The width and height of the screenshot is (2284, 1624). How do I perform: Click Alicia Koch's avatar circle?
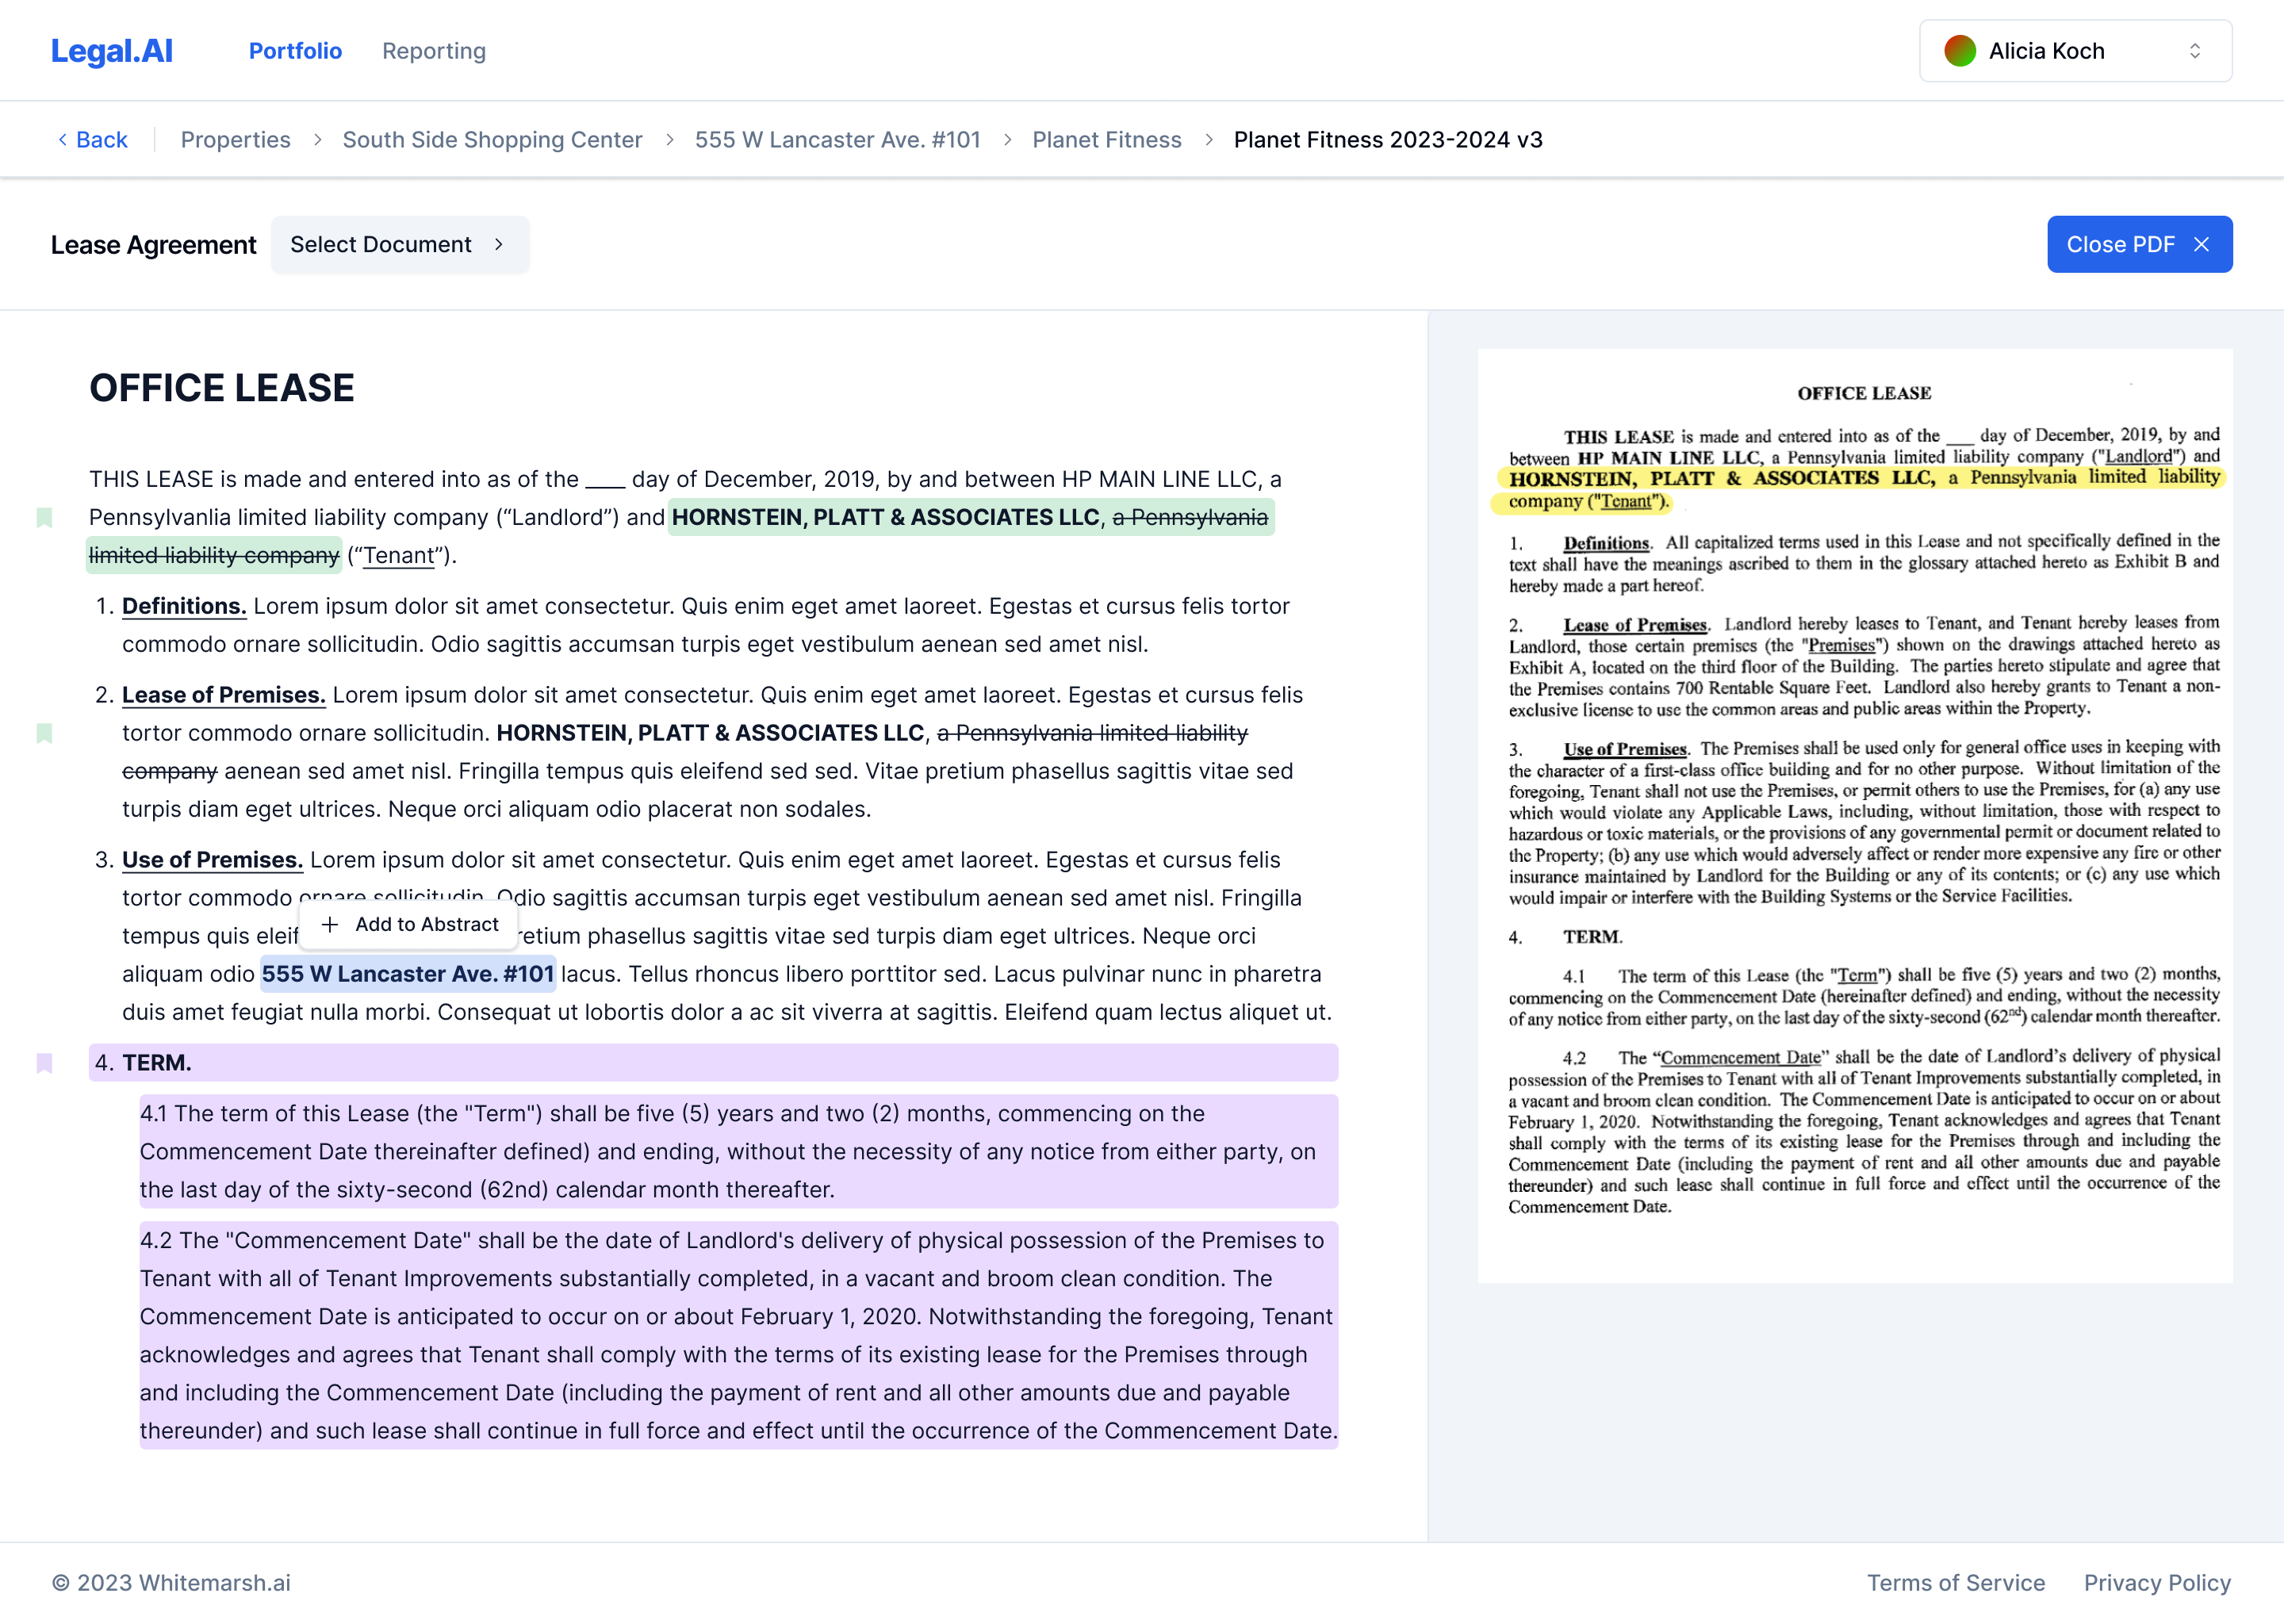coord(1960,51)
